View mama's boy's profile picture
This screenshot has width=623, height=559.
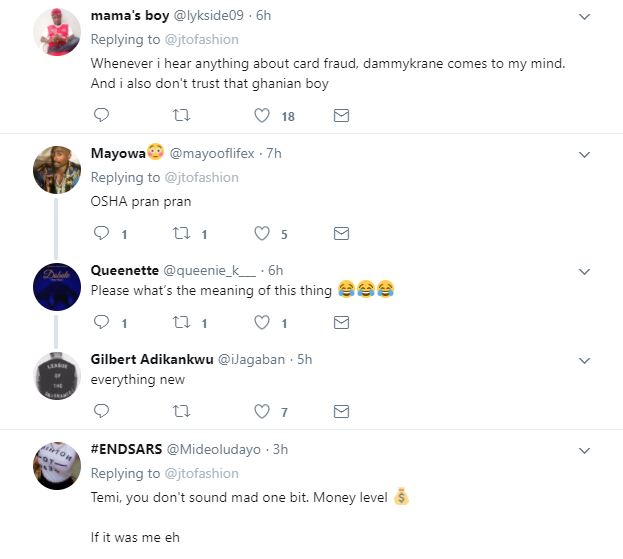pyautogui.click(x=56, y=31)
